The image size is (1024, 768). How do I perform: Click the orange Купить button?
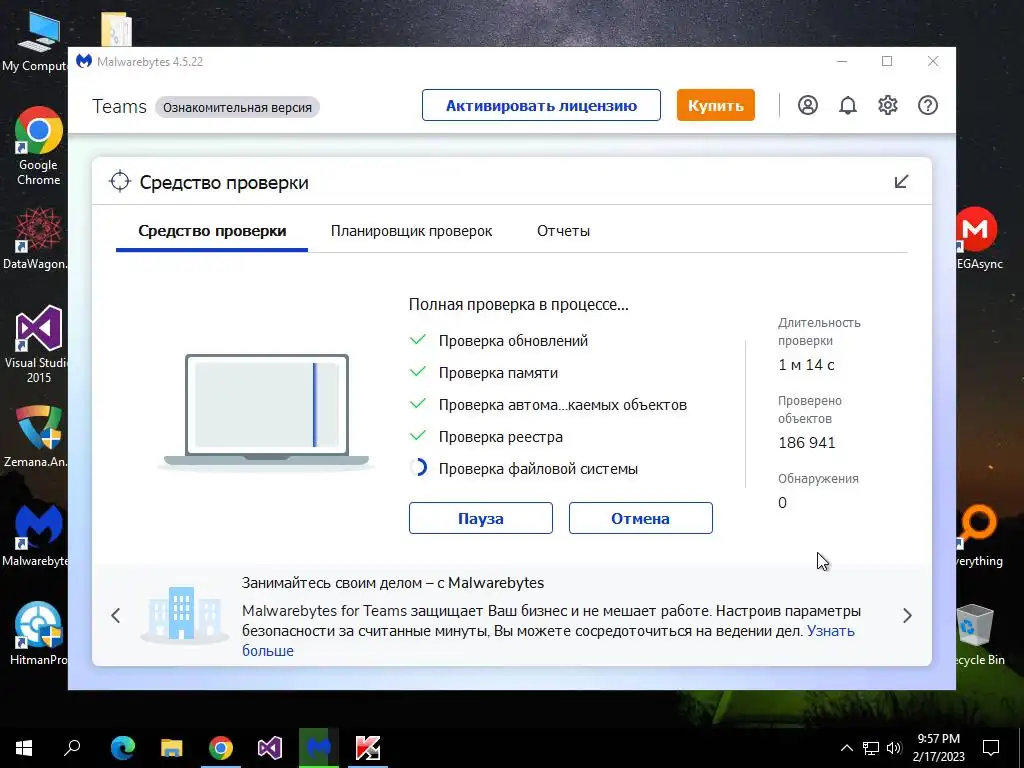(716, 105)
